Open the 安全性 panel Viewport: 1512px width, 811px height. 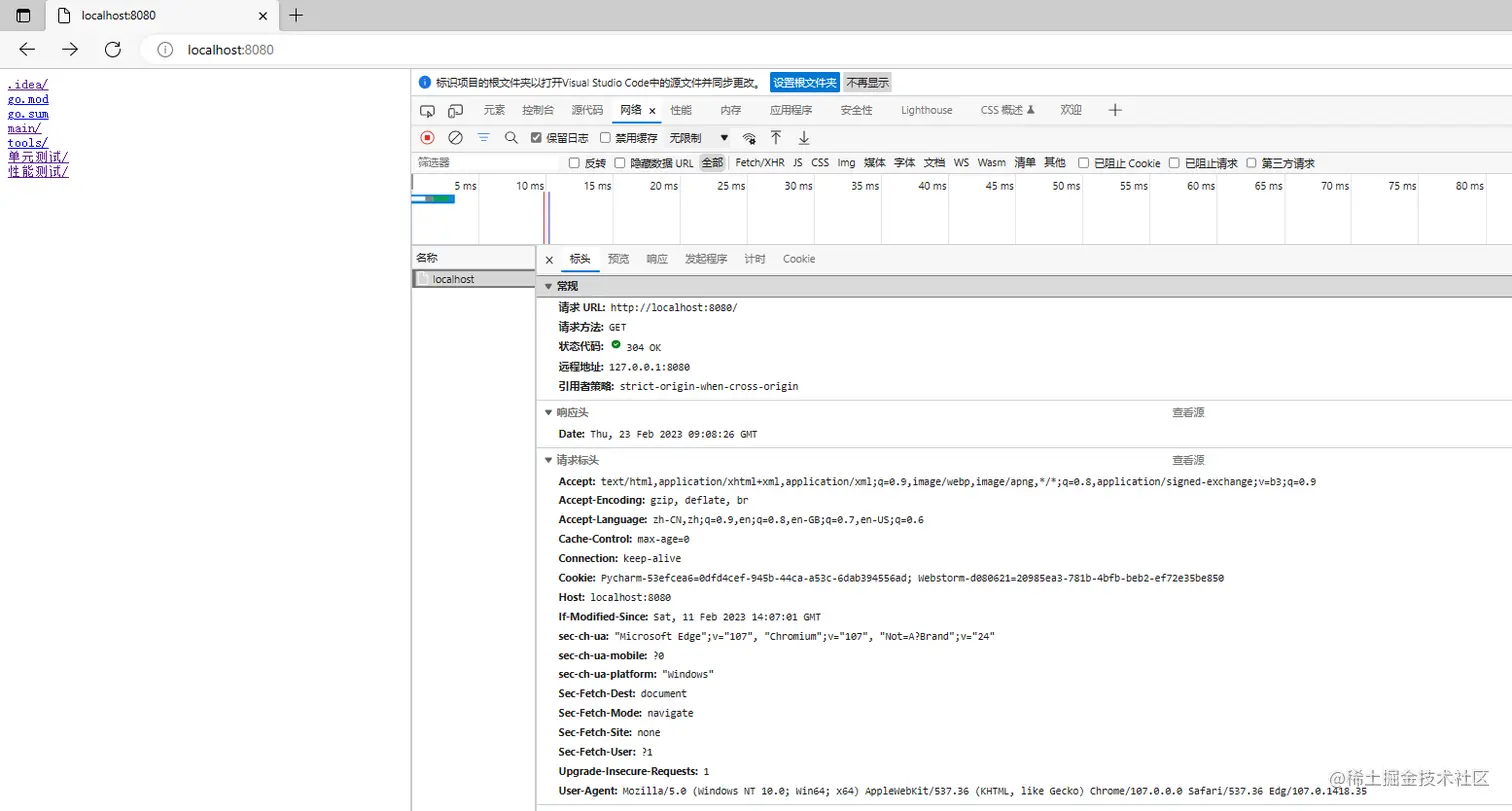click(856, 111)
